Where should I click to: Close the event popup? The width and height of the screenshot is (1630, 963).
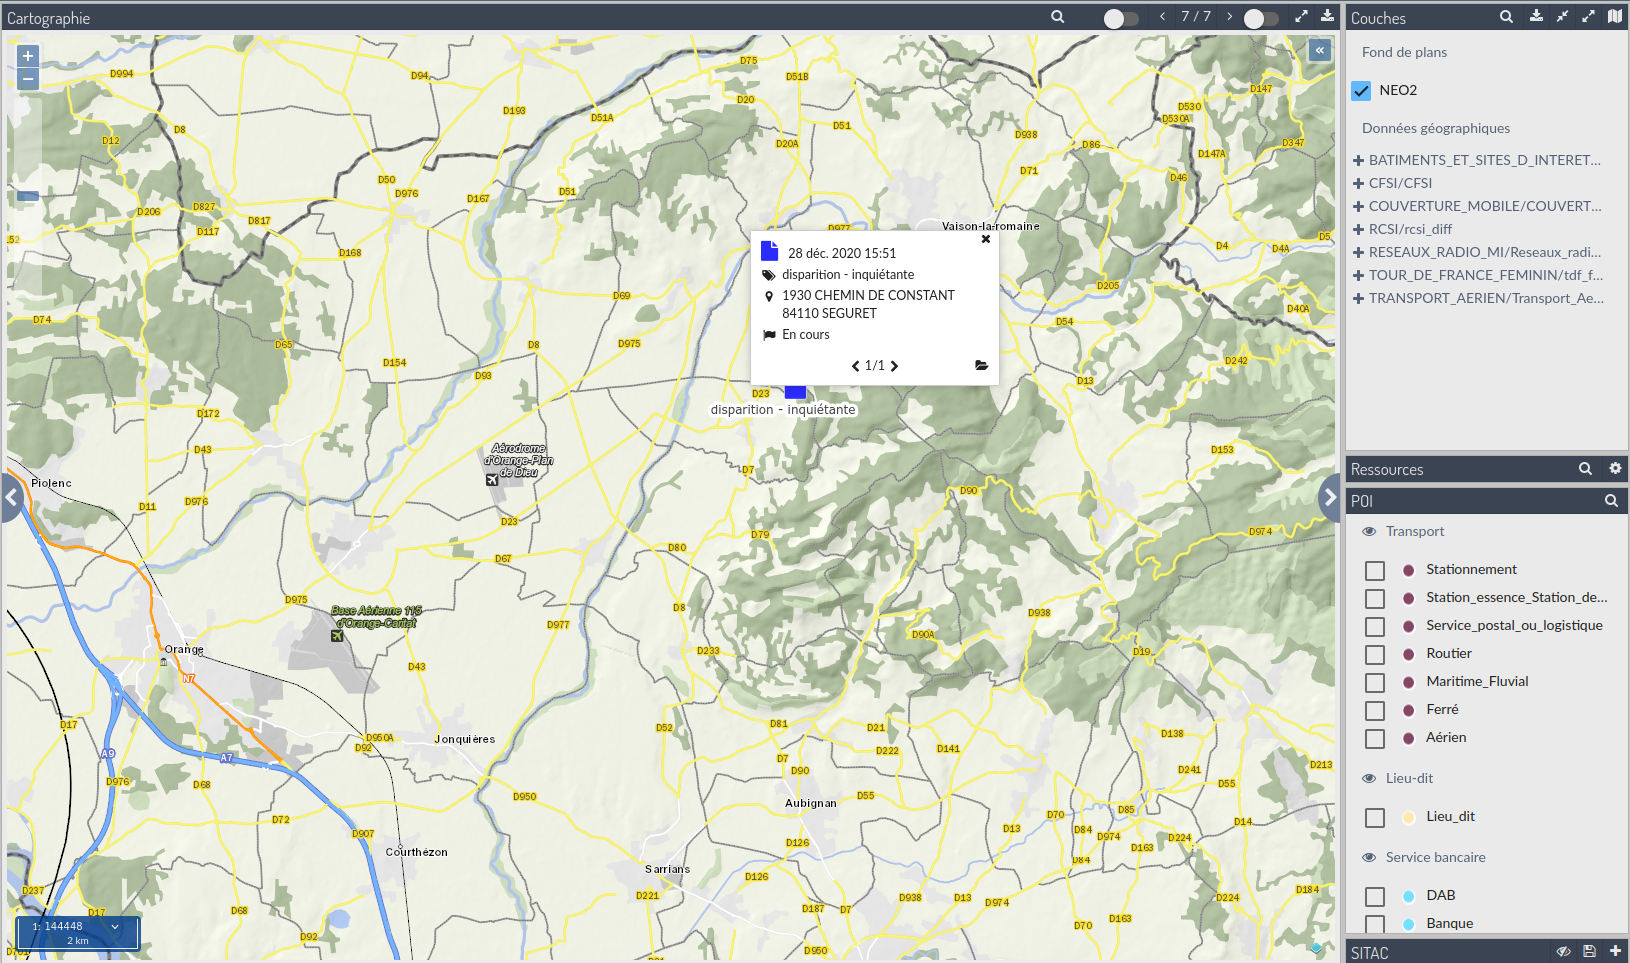point(986,239)
